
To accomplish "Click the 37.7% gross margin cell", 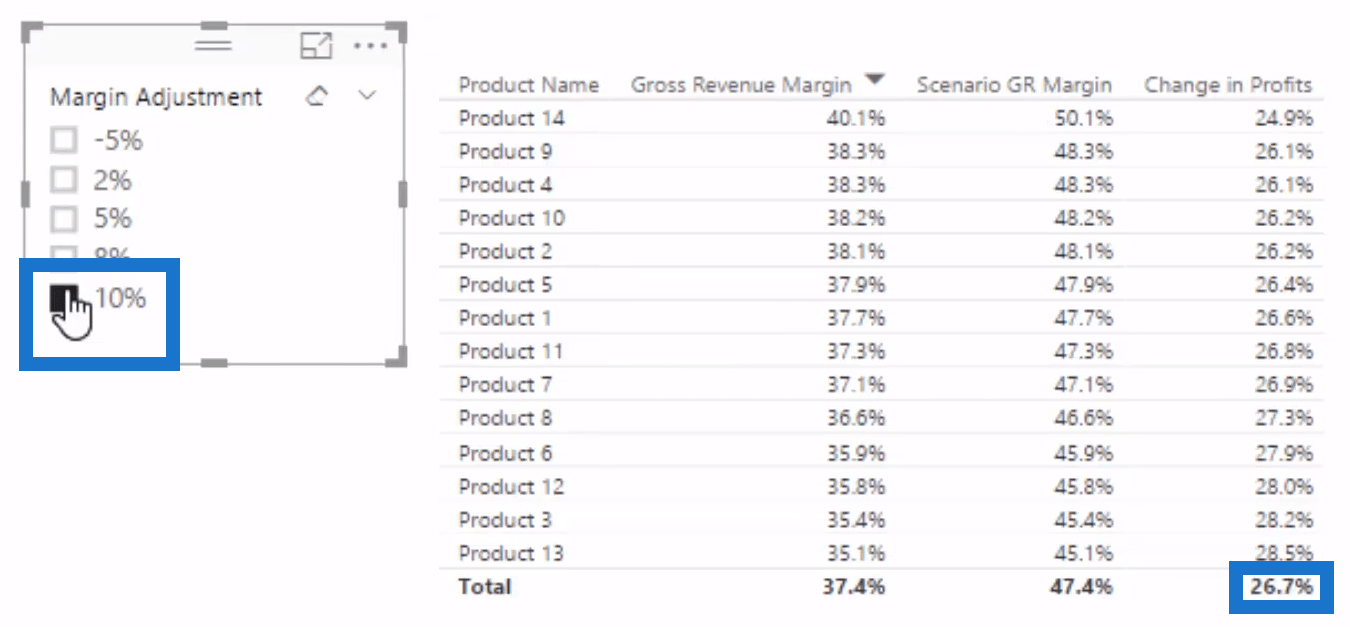I will tap(858, 318).
